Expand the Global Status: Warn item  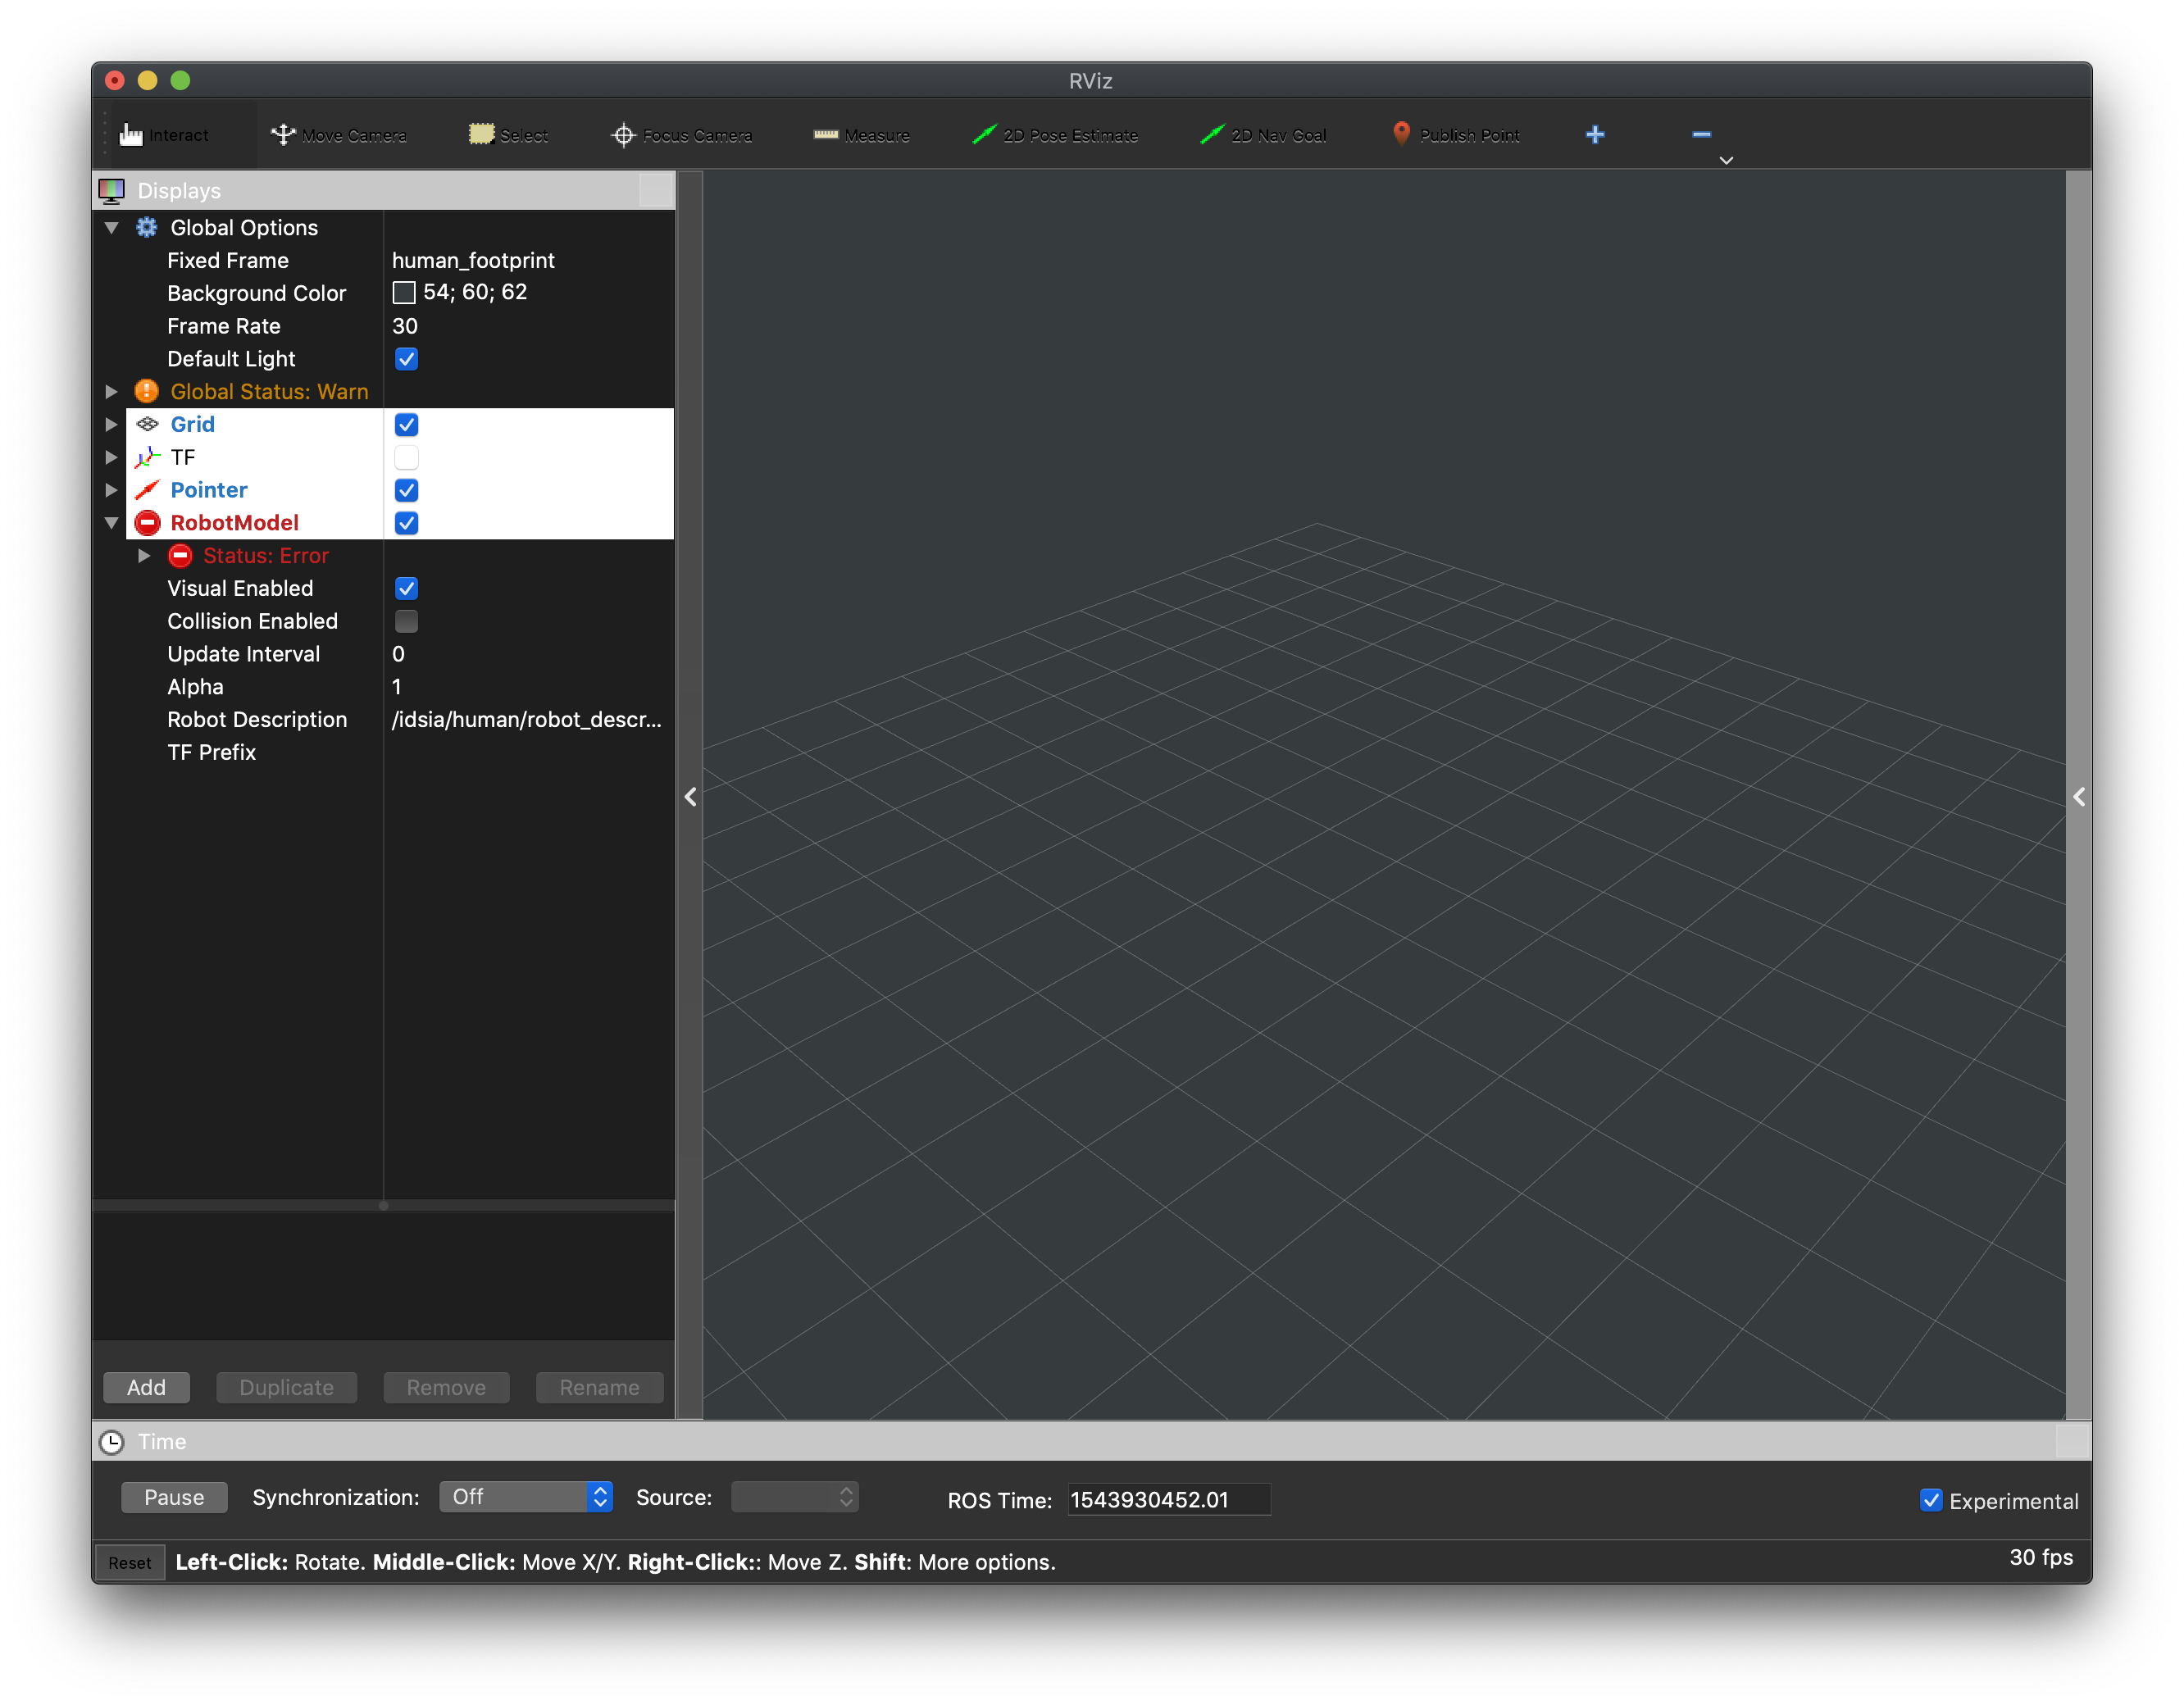(111, 391)
